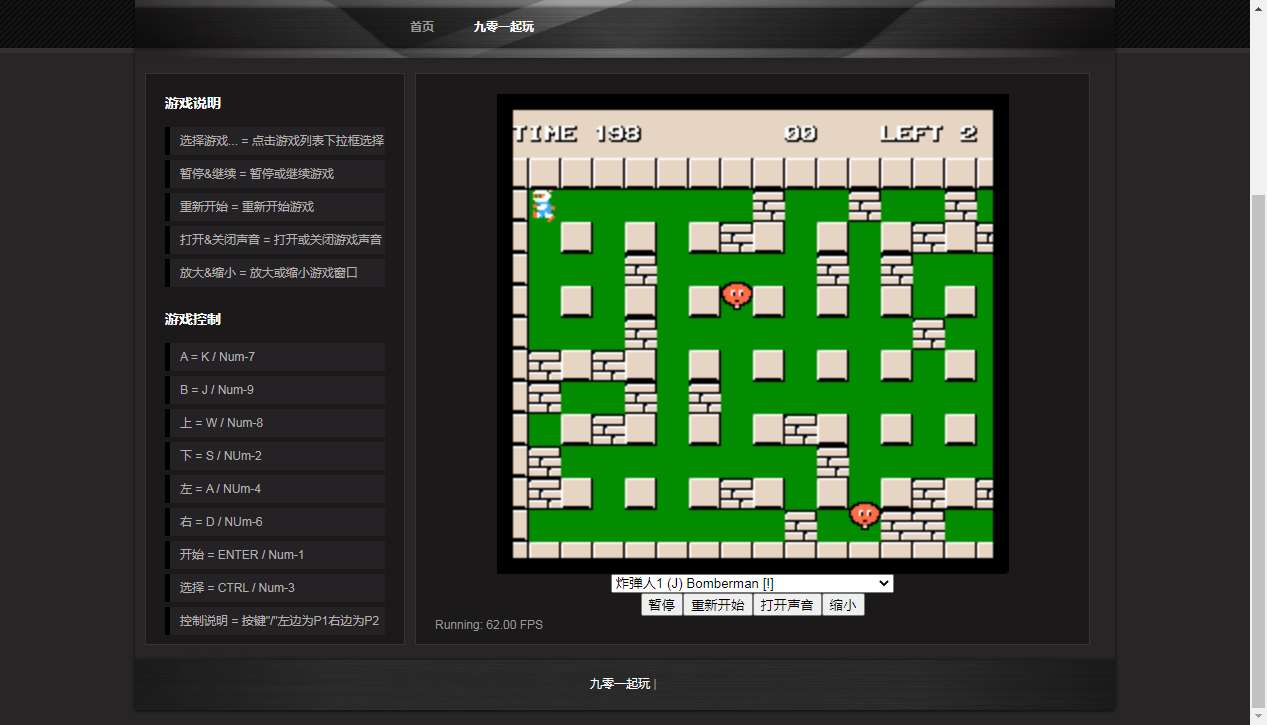Click the scrollbar up arrow
The width and height of the screenshot is (1267, 725).
[1258, 8]
